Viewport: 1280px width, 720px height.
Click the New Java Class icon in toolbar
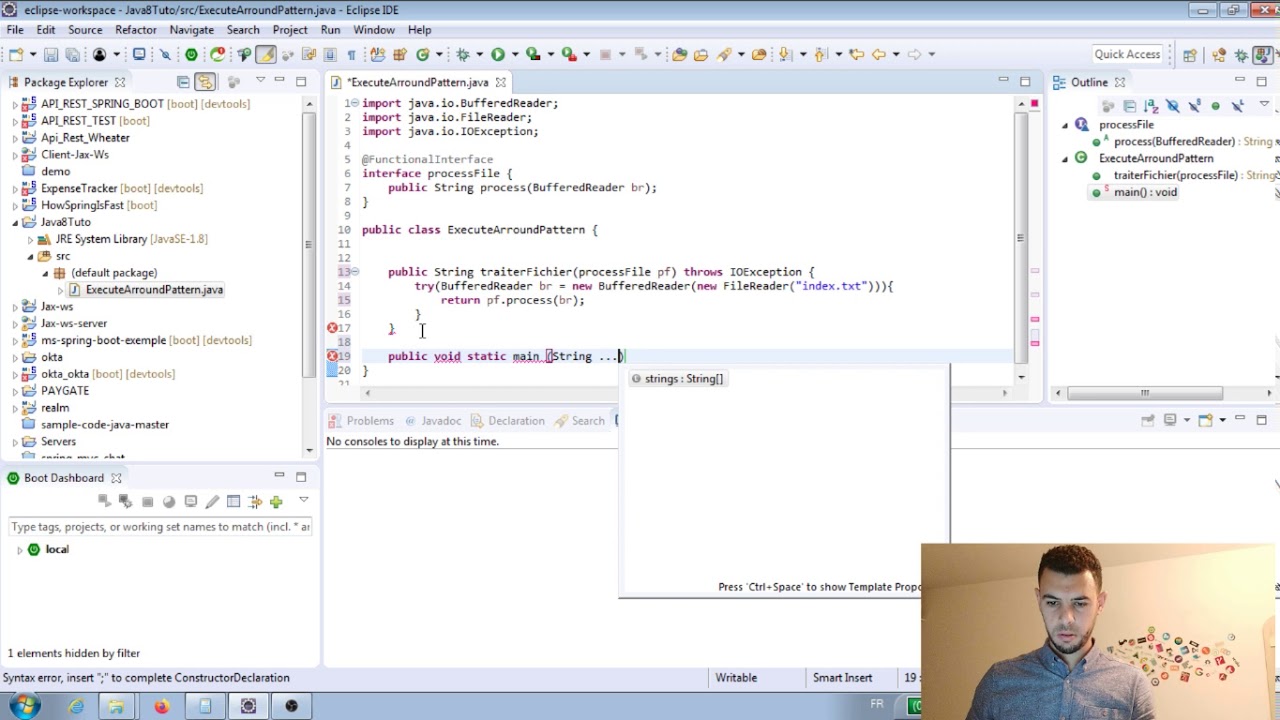[423, 54]
